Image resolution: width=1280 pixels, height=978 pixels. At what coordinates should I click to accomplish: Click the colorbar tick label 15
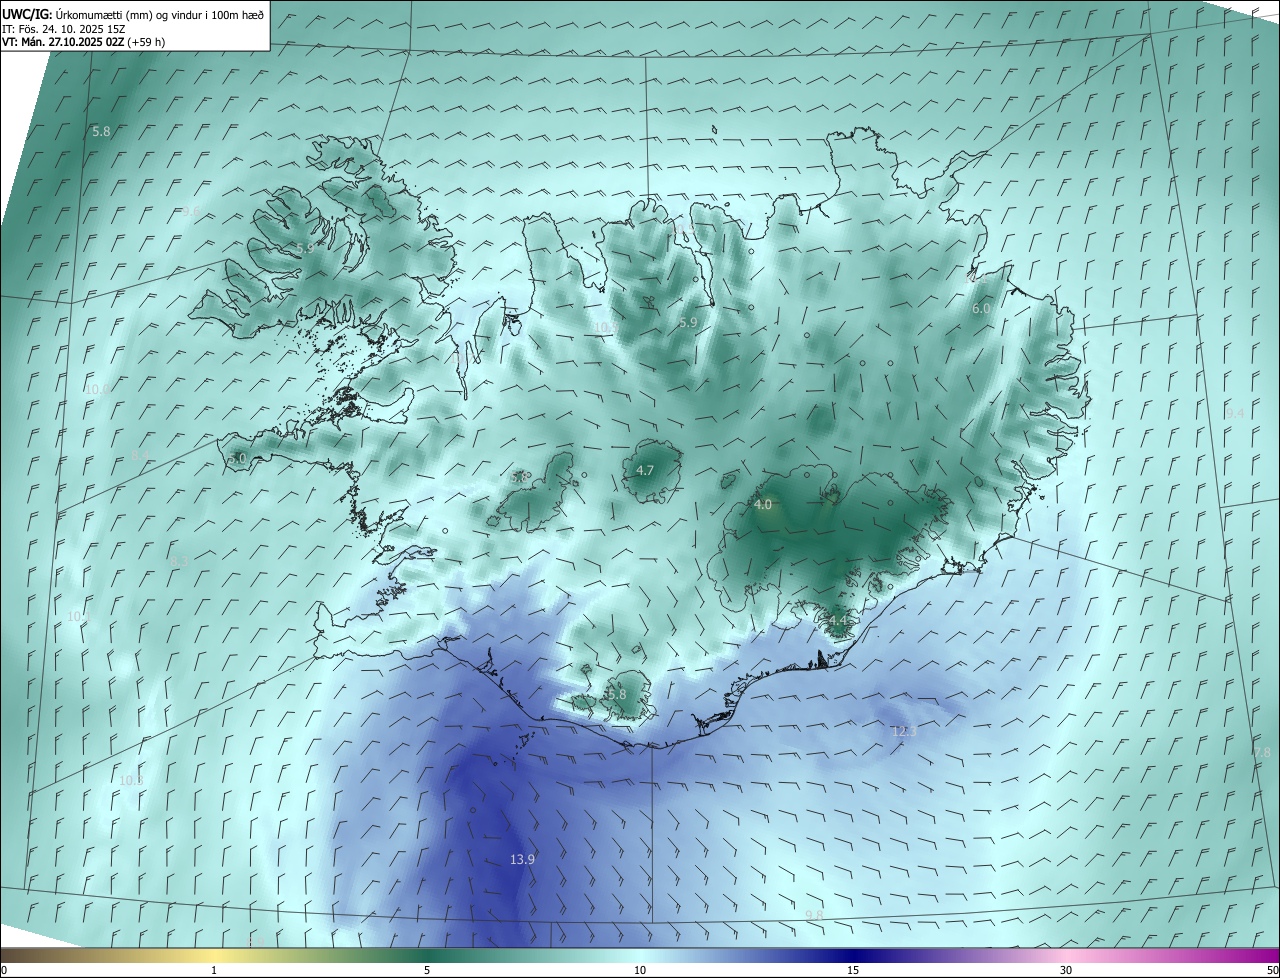[853, 970]
